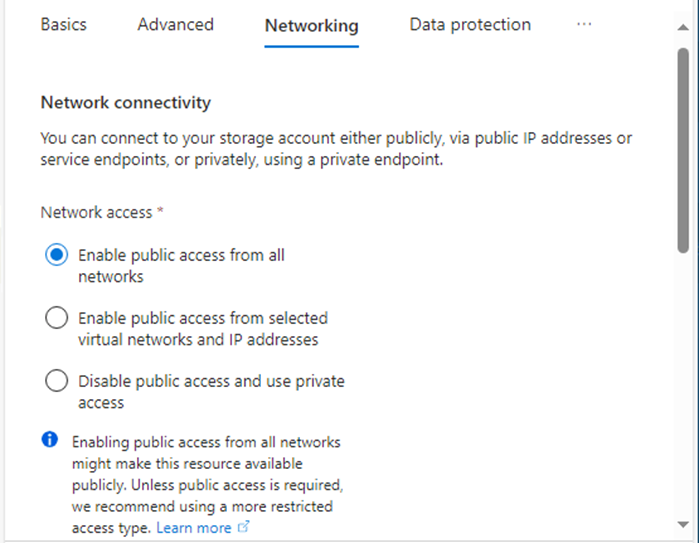Click the Network access field label
Image resolution: width=699 pixels, height=543 pixels.
(97, 213)
